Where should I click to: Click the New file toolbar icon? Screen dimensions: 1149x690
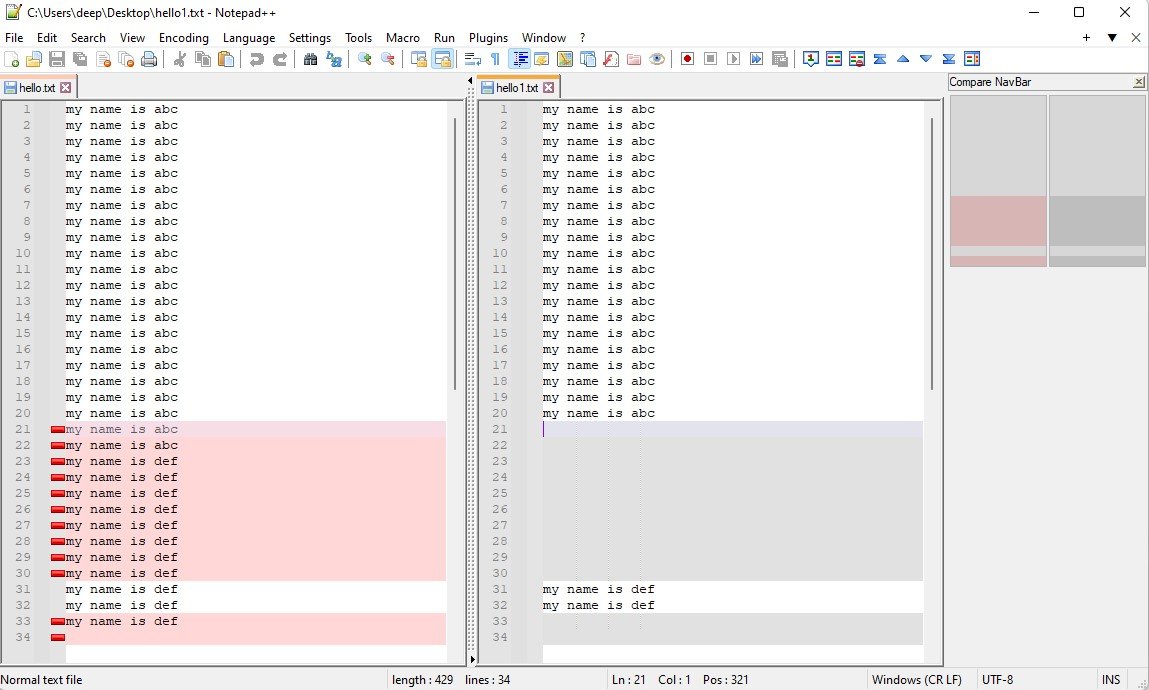tap(12, 59)
